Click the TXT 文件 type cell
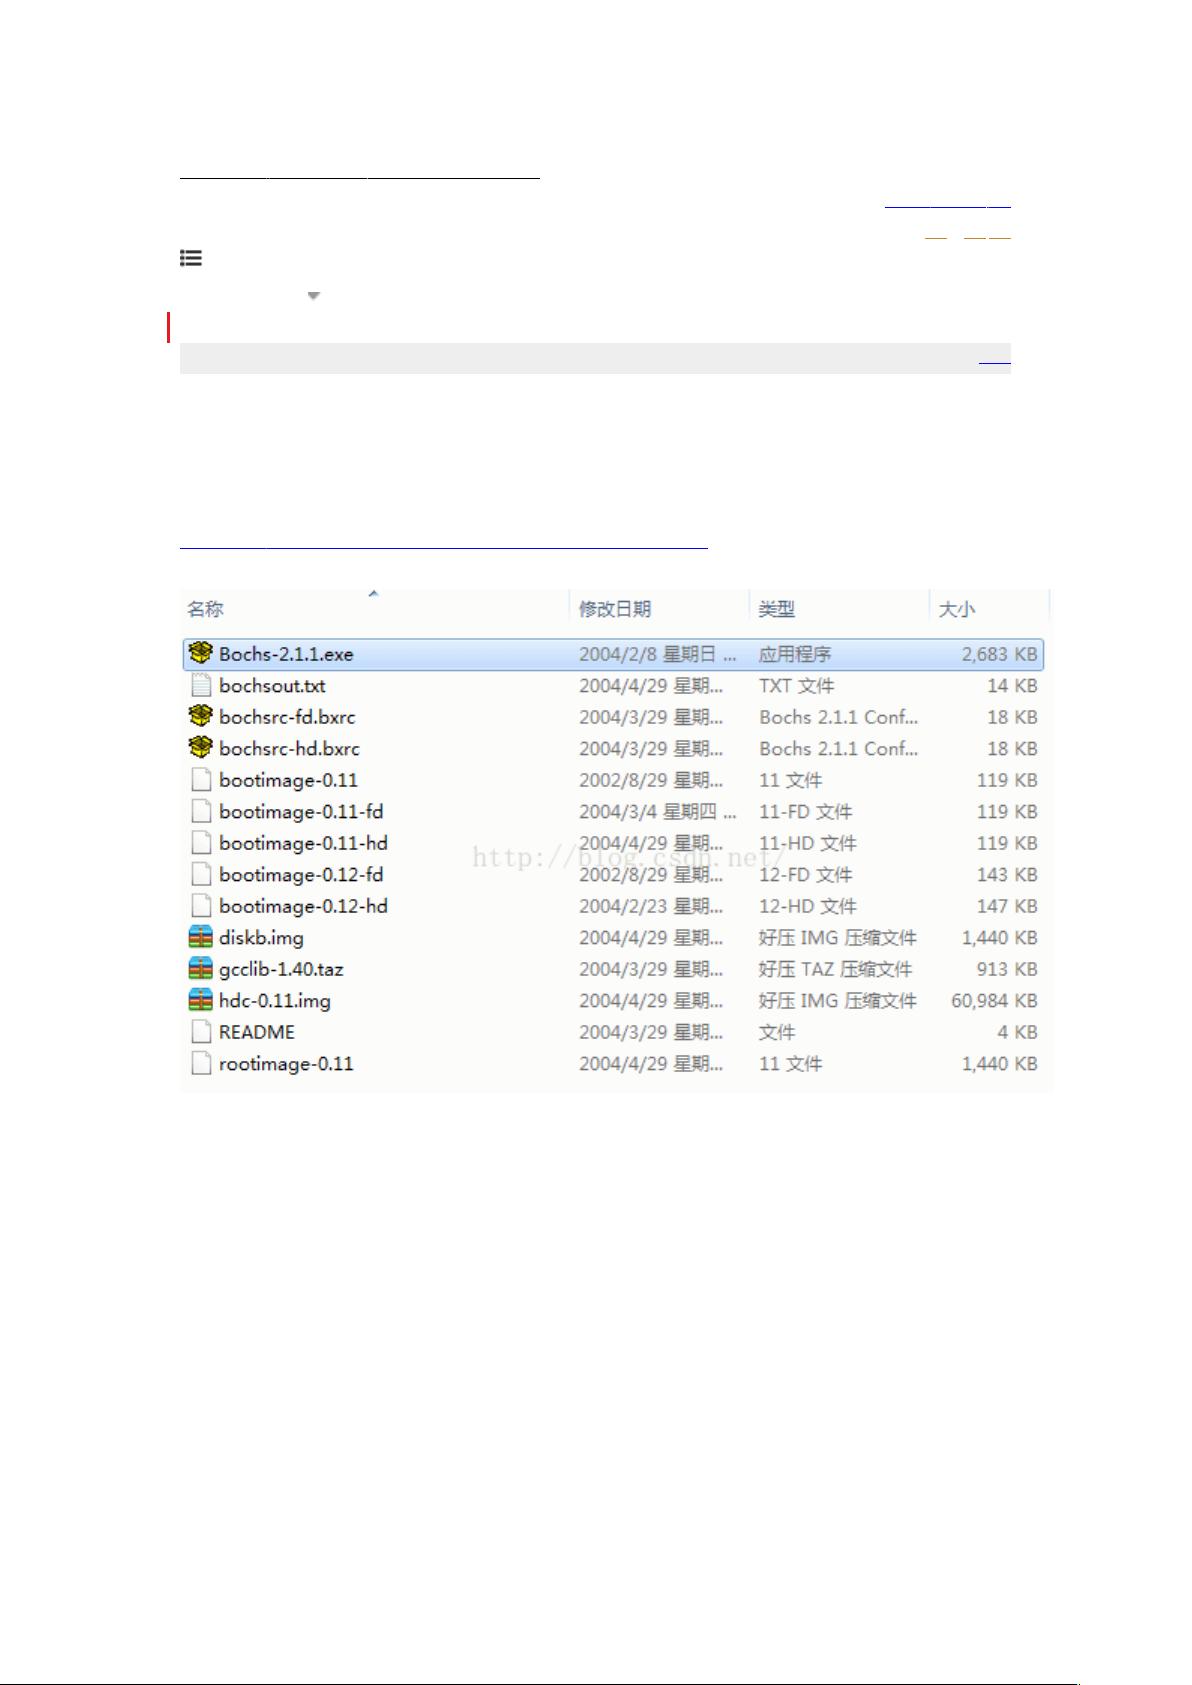 pos(796,686)
